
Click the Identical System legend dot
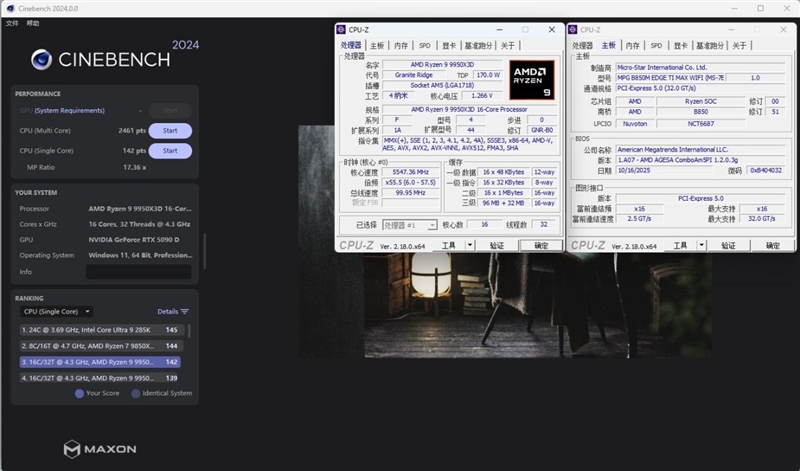pyautogui.click(x=135, y=393)
